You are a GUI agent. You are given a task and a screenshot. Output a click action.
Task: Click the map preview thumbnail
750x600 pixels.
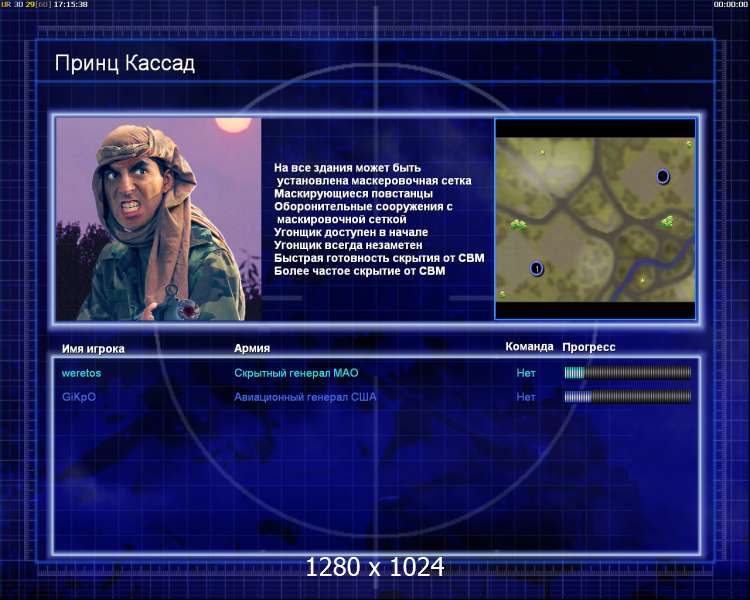click(595, 219)
